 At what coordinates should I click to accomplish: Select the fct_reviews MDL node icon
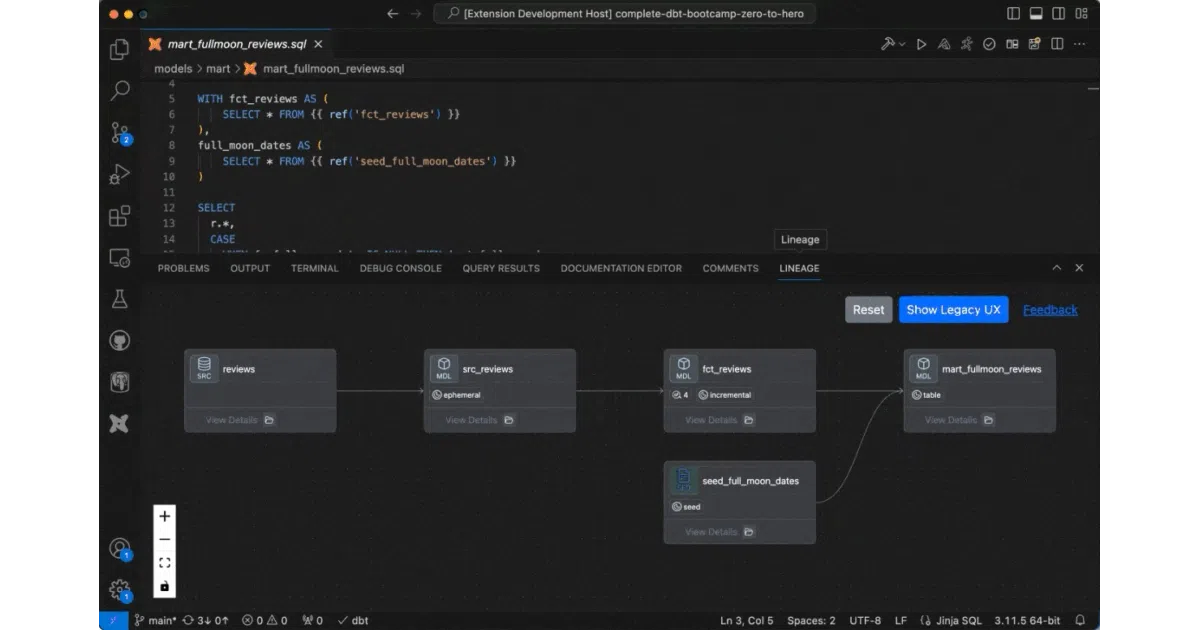[x=684, y=368]
